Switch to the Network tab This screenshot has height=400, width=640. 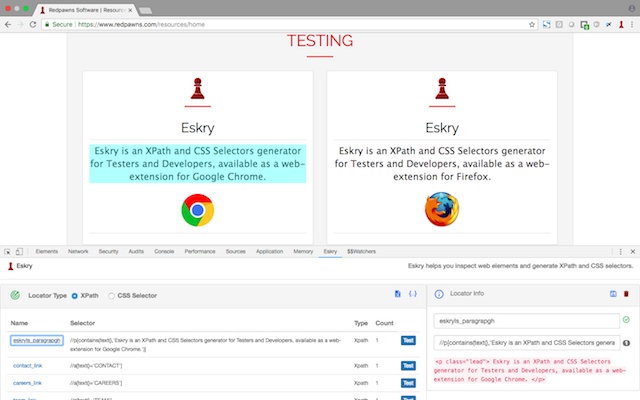(78, 251)
